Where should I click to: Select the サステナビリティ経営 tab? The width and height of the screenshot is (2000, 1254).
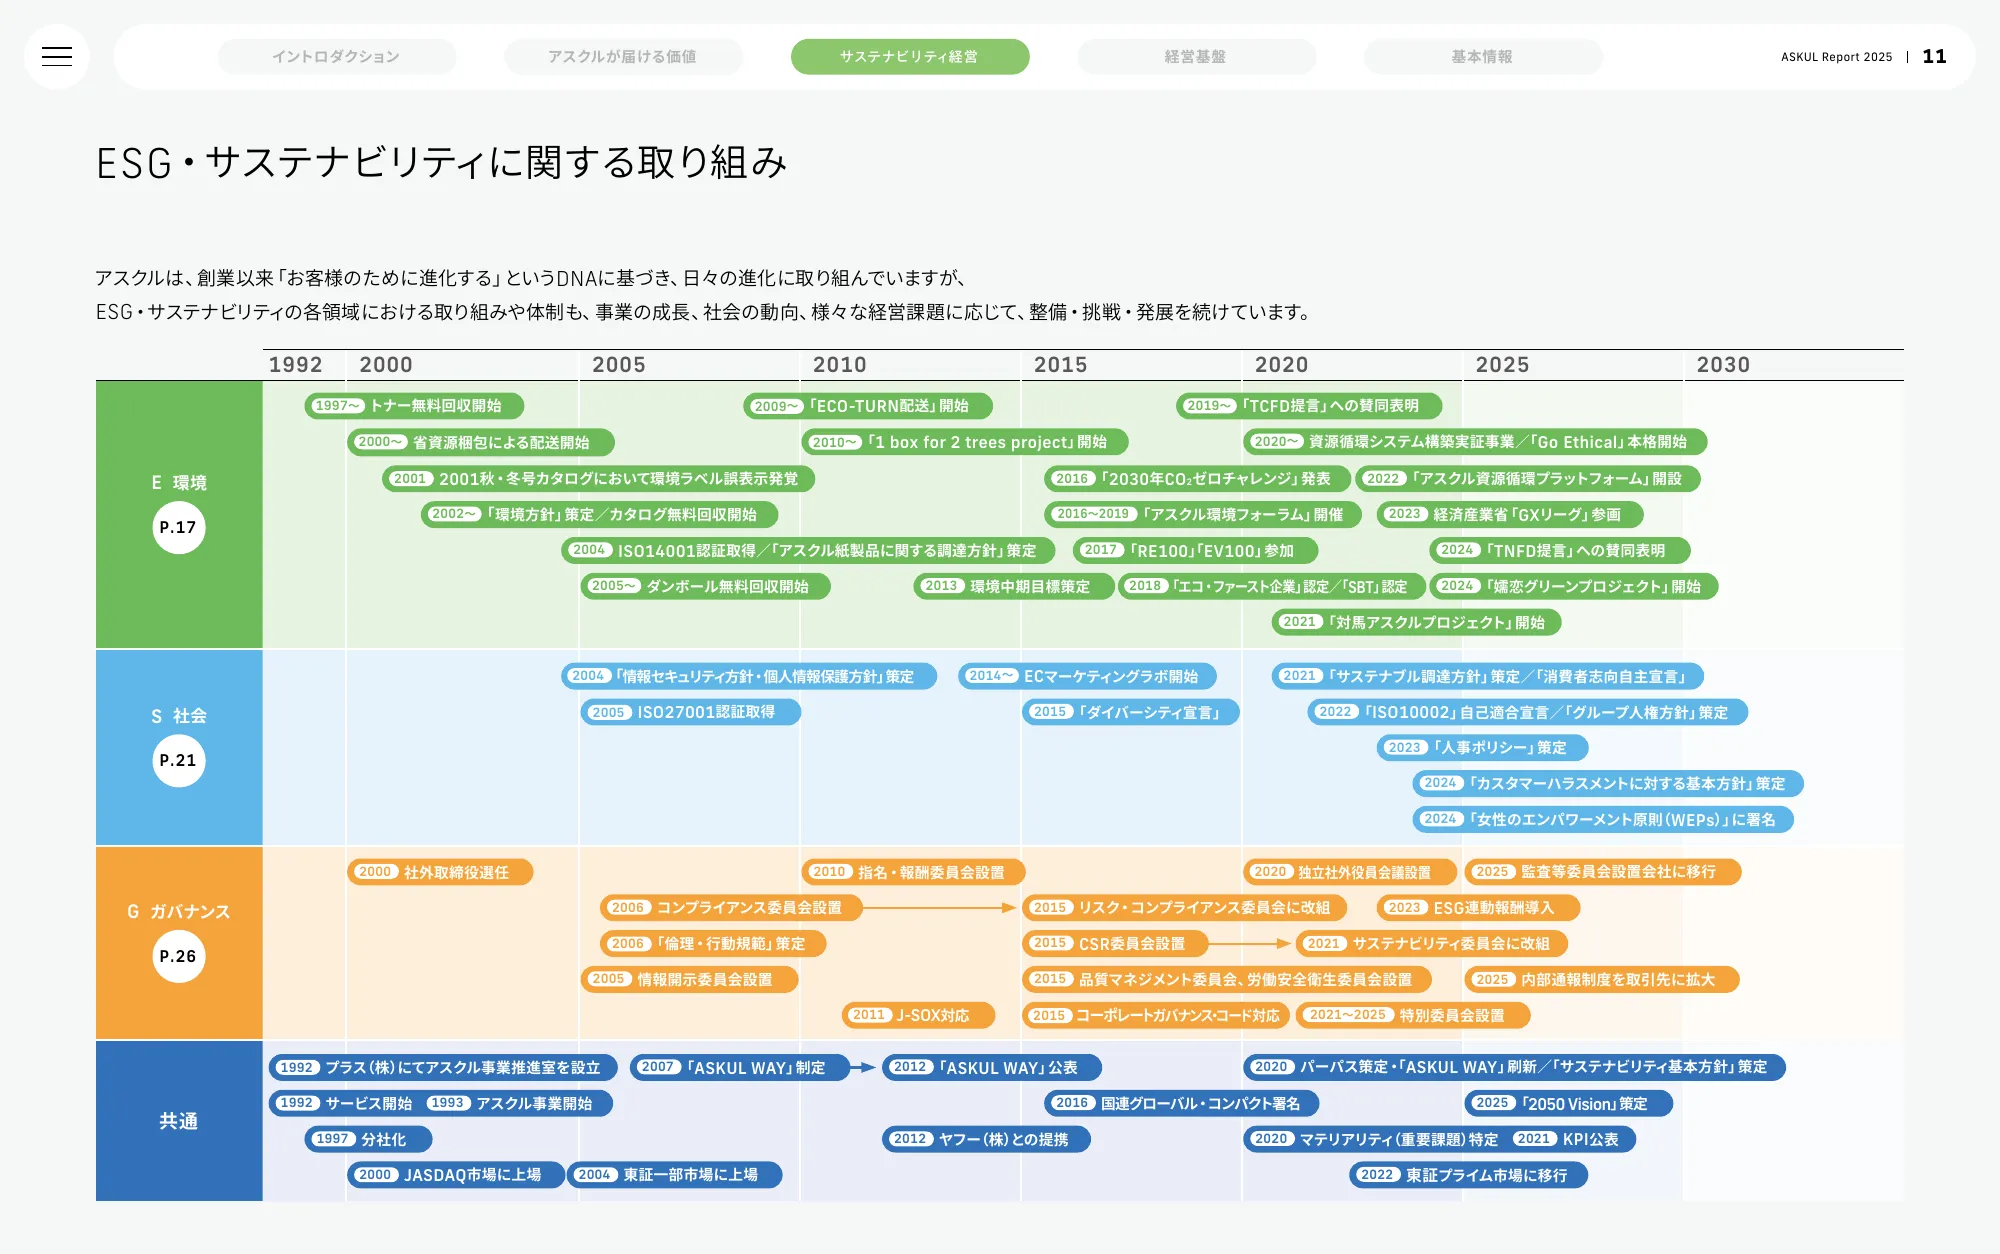pos(909,57)
